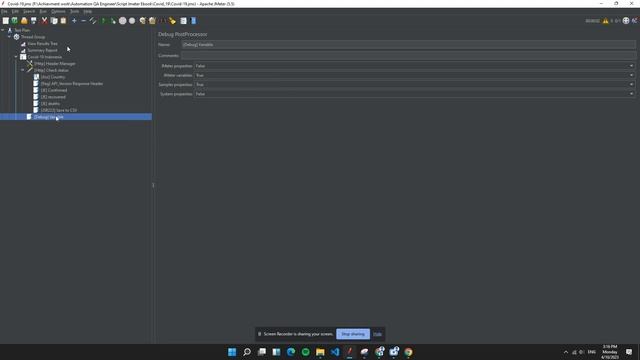
Task: Click the Hide link in sharing bar
Action: point(378,334)
